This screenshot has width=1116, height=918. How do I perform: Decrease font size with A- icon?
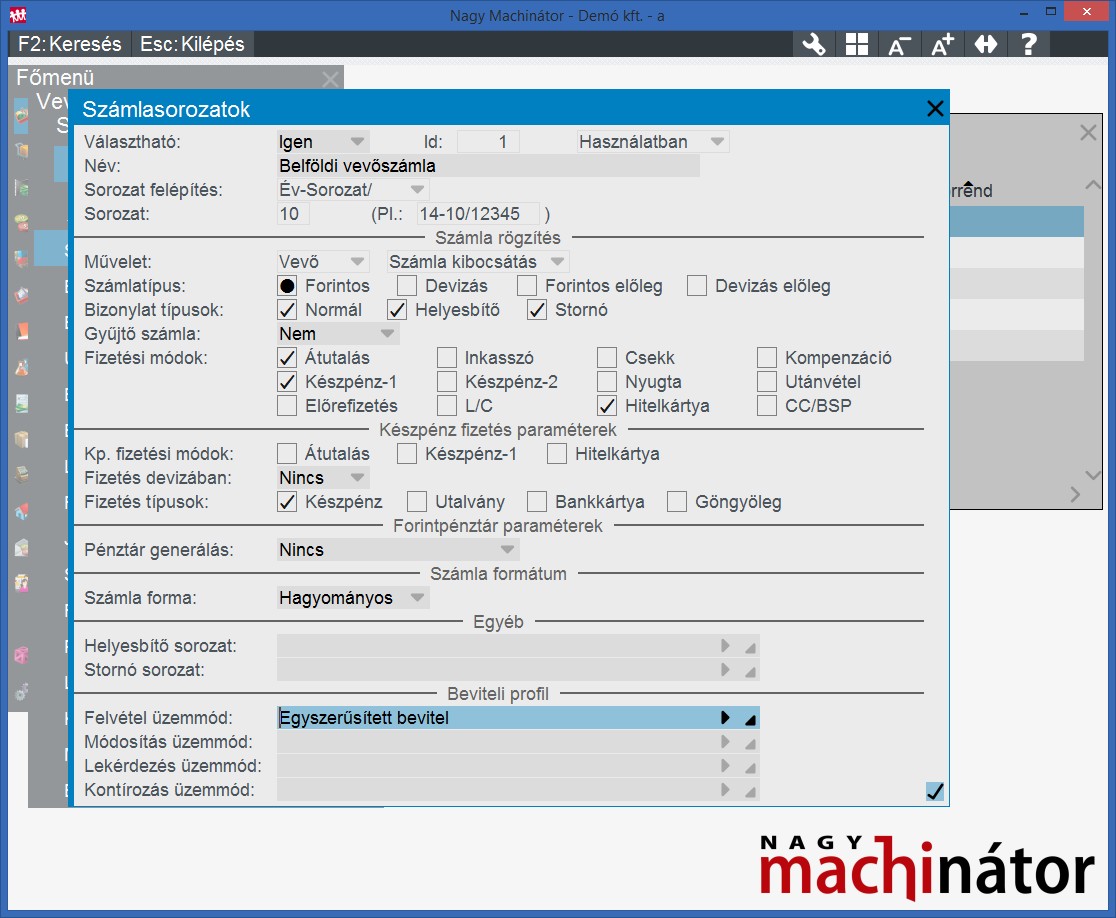point(899,45)
